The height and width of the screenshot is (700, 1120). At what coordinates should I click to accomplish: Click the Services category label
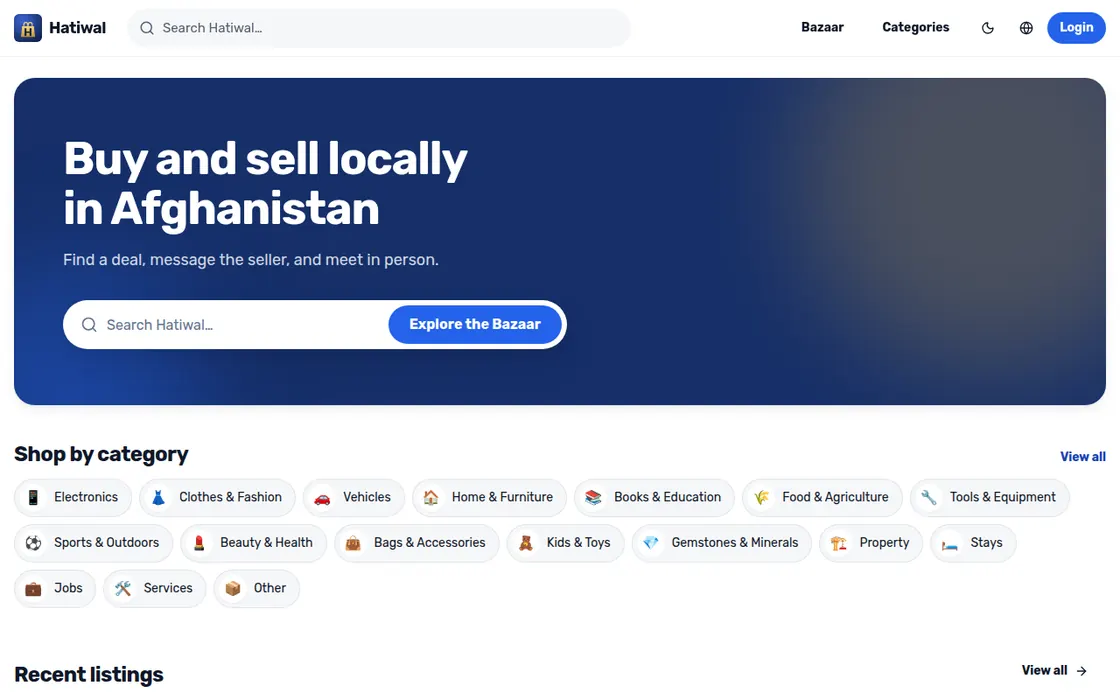click(x=168, y=588)
